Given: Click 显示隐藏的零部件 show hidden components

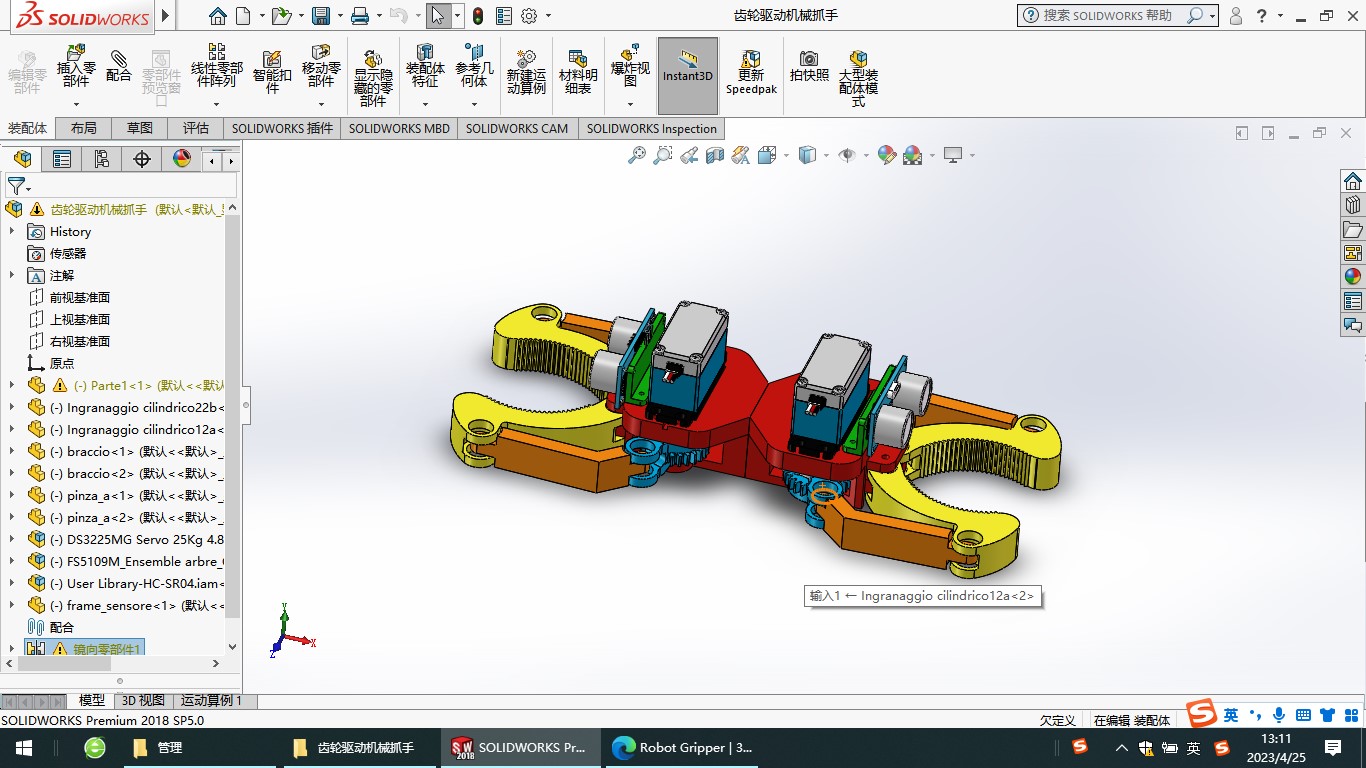Looking at the screenshot, I should point(373,78).
